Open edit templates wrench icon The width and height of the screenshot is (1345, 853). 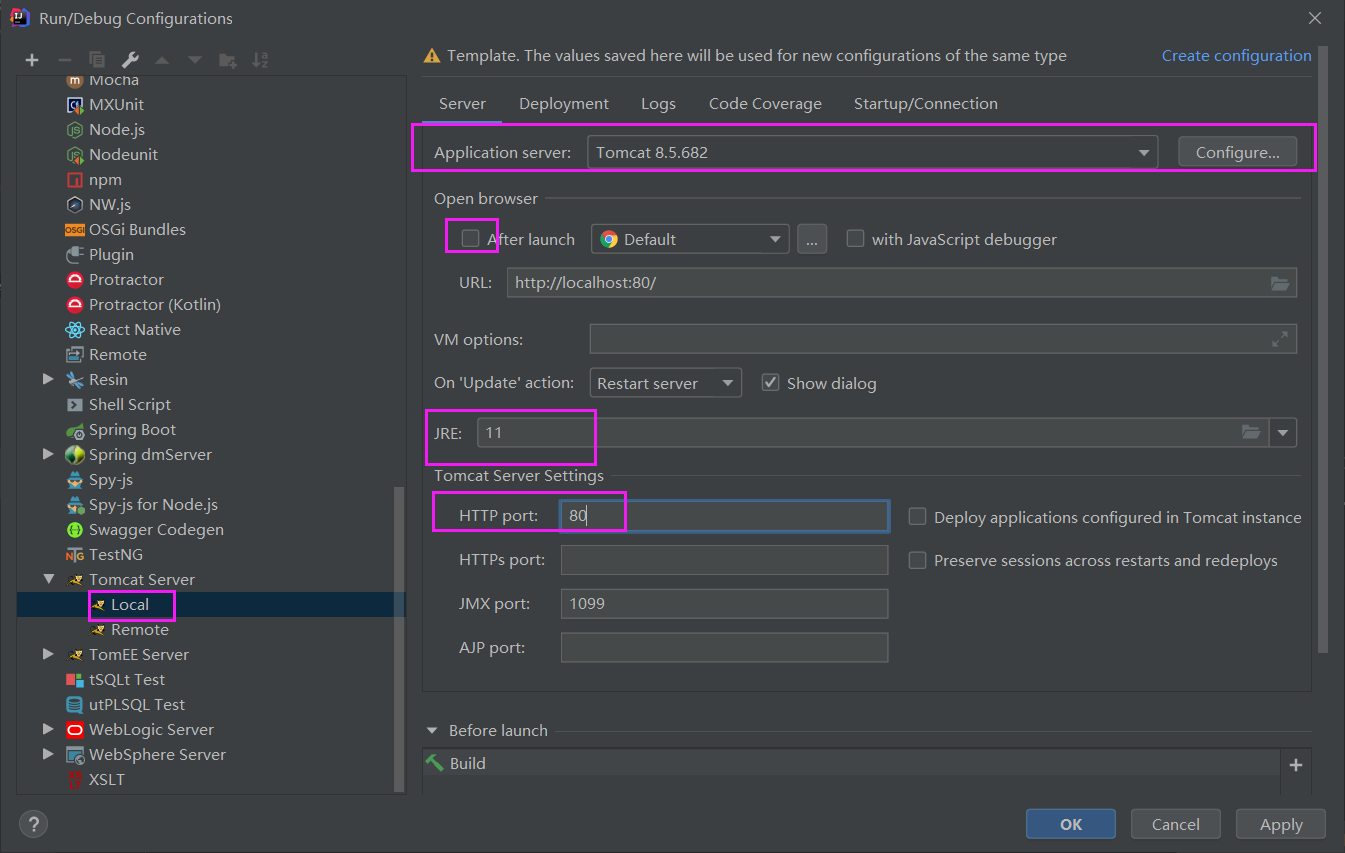click(130, 60)
